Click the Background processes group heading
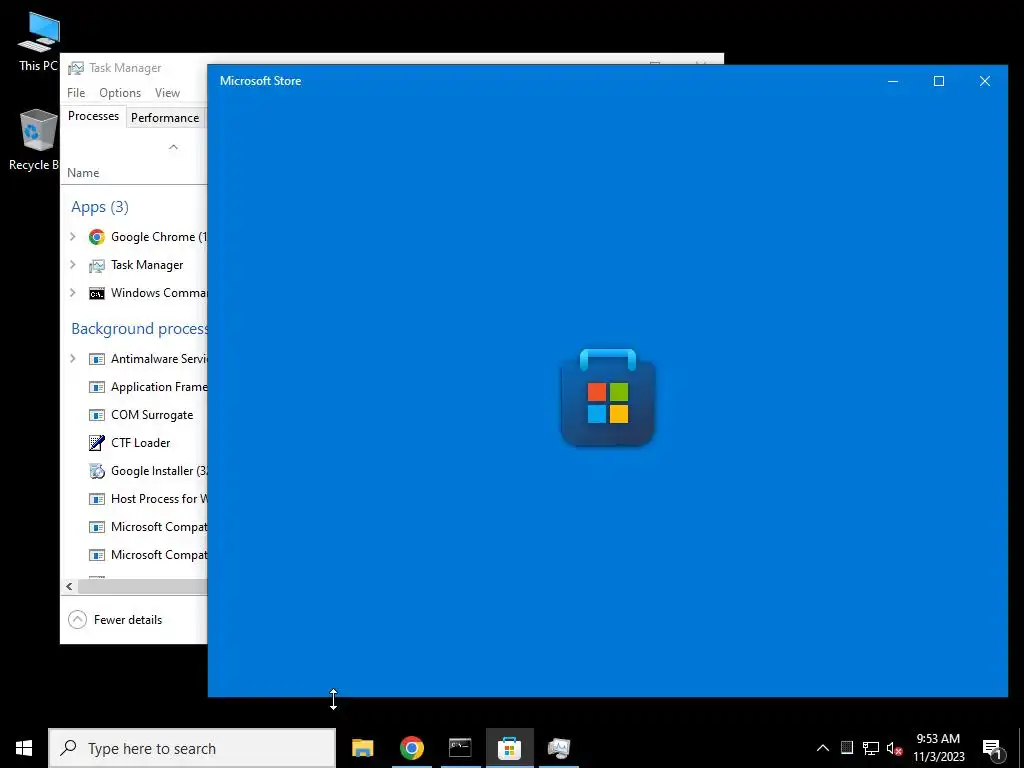1024x768 pixels. tap(139, 328)
